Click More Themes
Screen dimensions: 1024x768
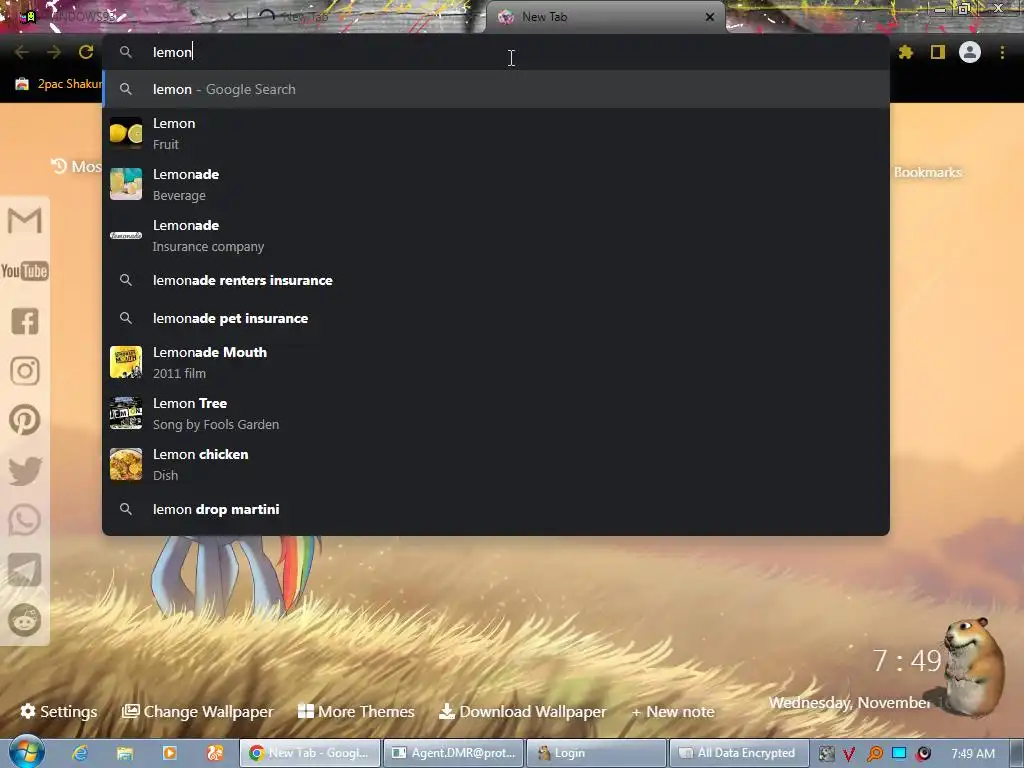[356, 711]
